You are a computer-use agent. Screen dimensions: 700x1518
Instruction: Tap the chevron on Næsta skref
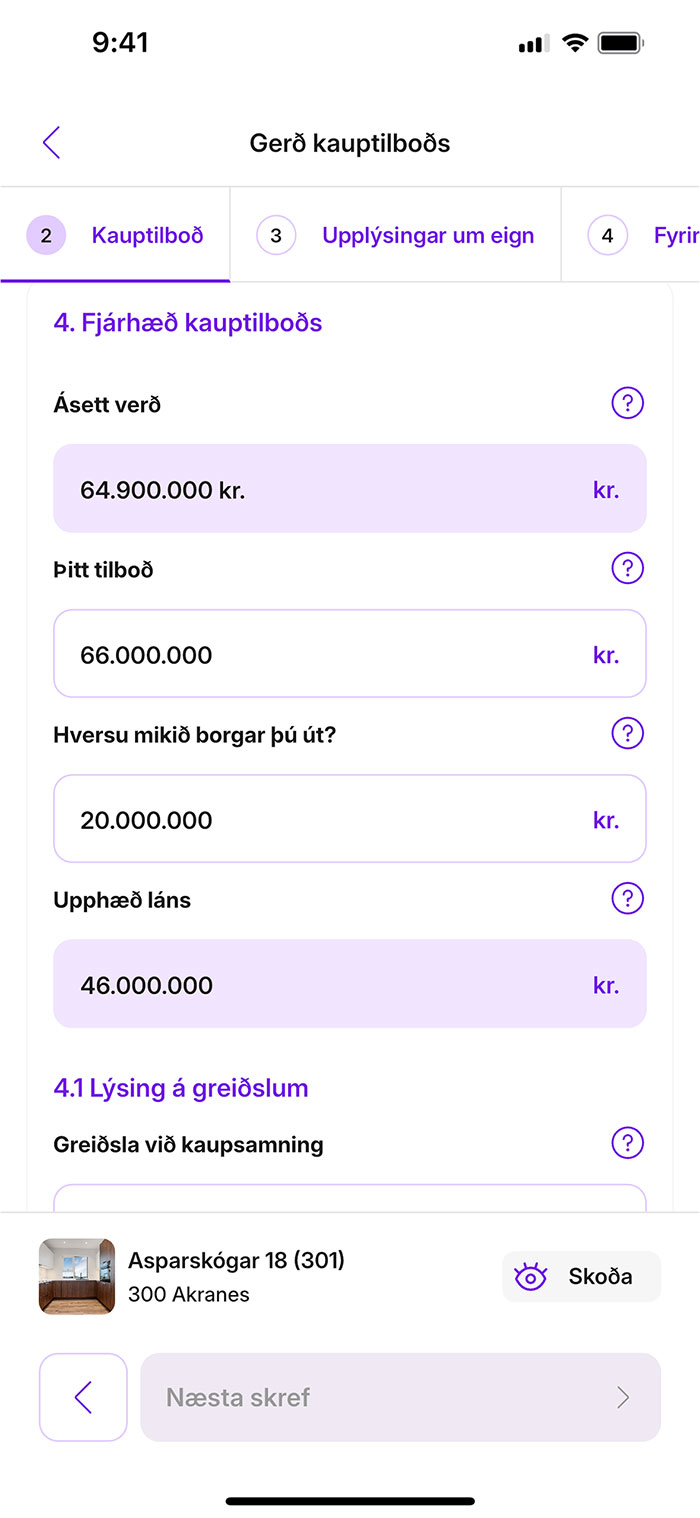[x=622, y=1397]
